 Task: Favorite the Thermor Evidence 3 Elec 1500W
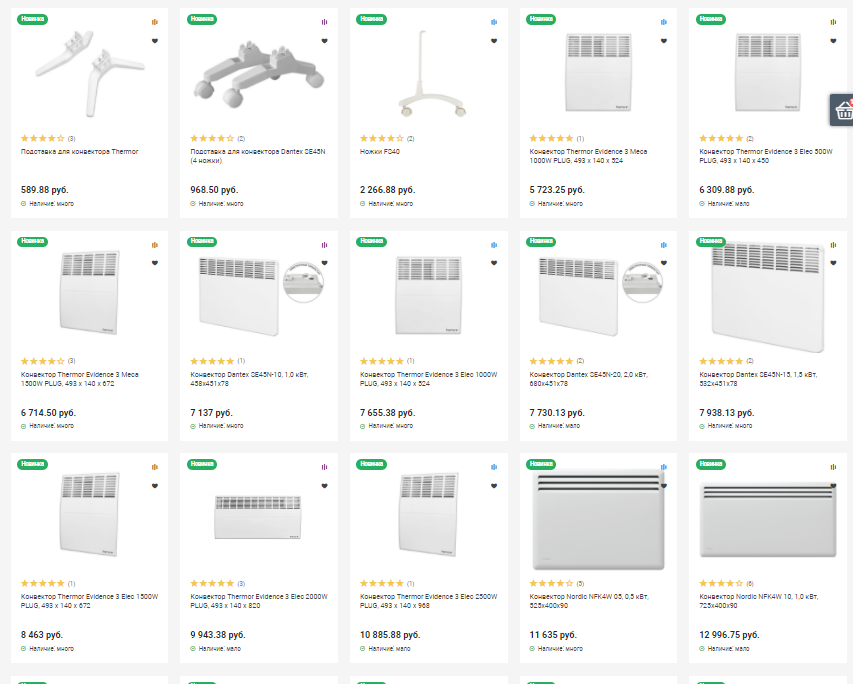[x=154, y=486]
